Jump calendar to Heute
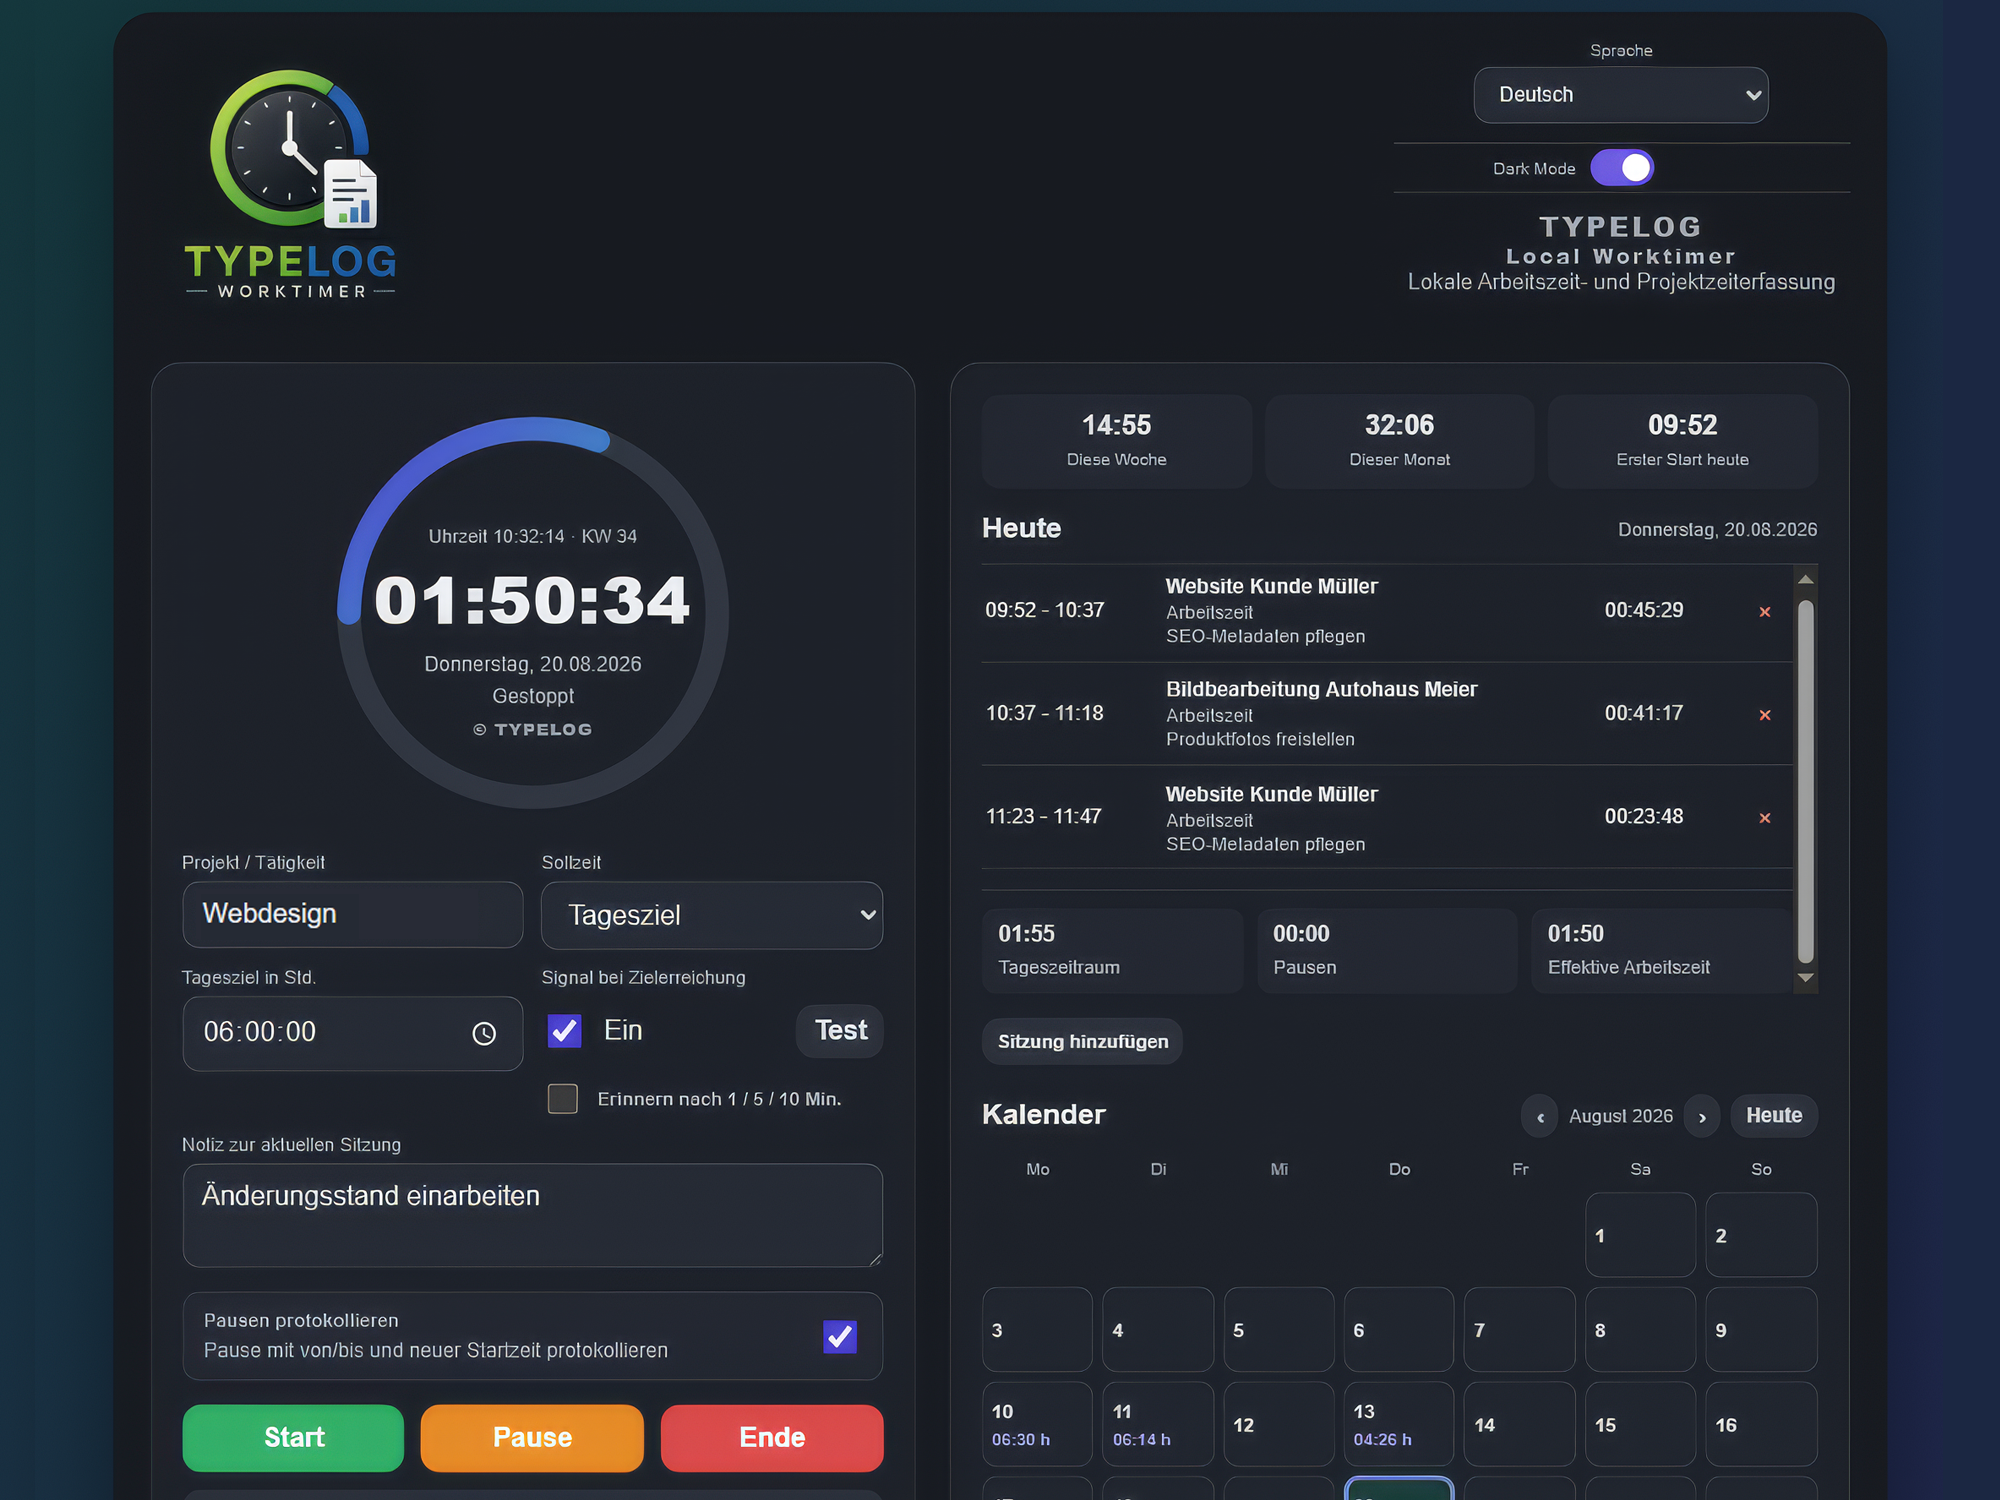This screenshot has width=2000, height=1500. pos(1774,1116)
